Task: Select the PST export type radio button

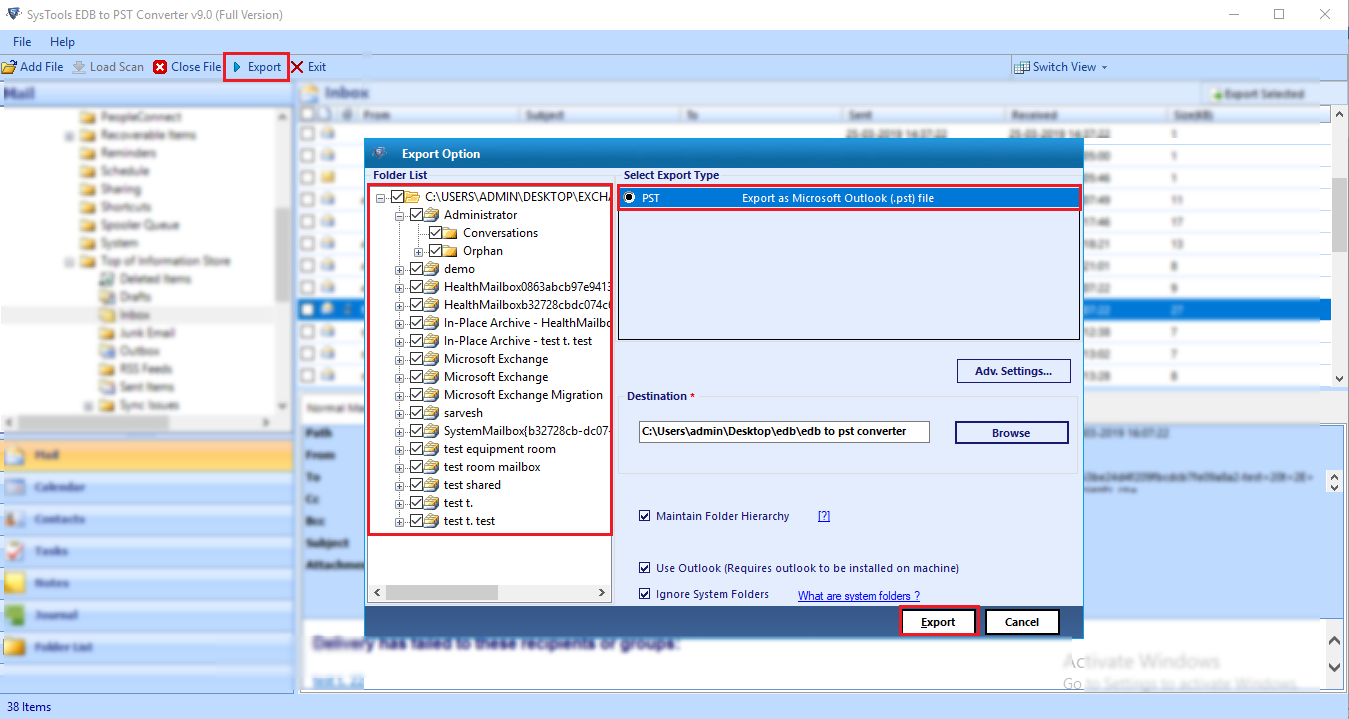Action: (629, 198)
